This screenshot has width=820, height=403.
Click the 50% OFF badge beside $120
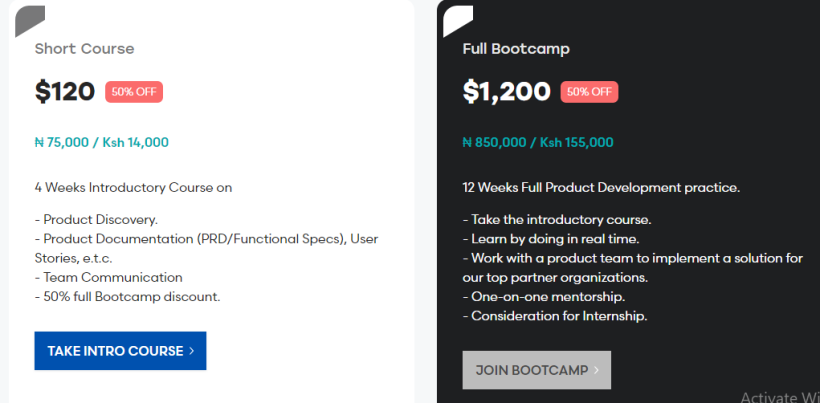point(134,92)
